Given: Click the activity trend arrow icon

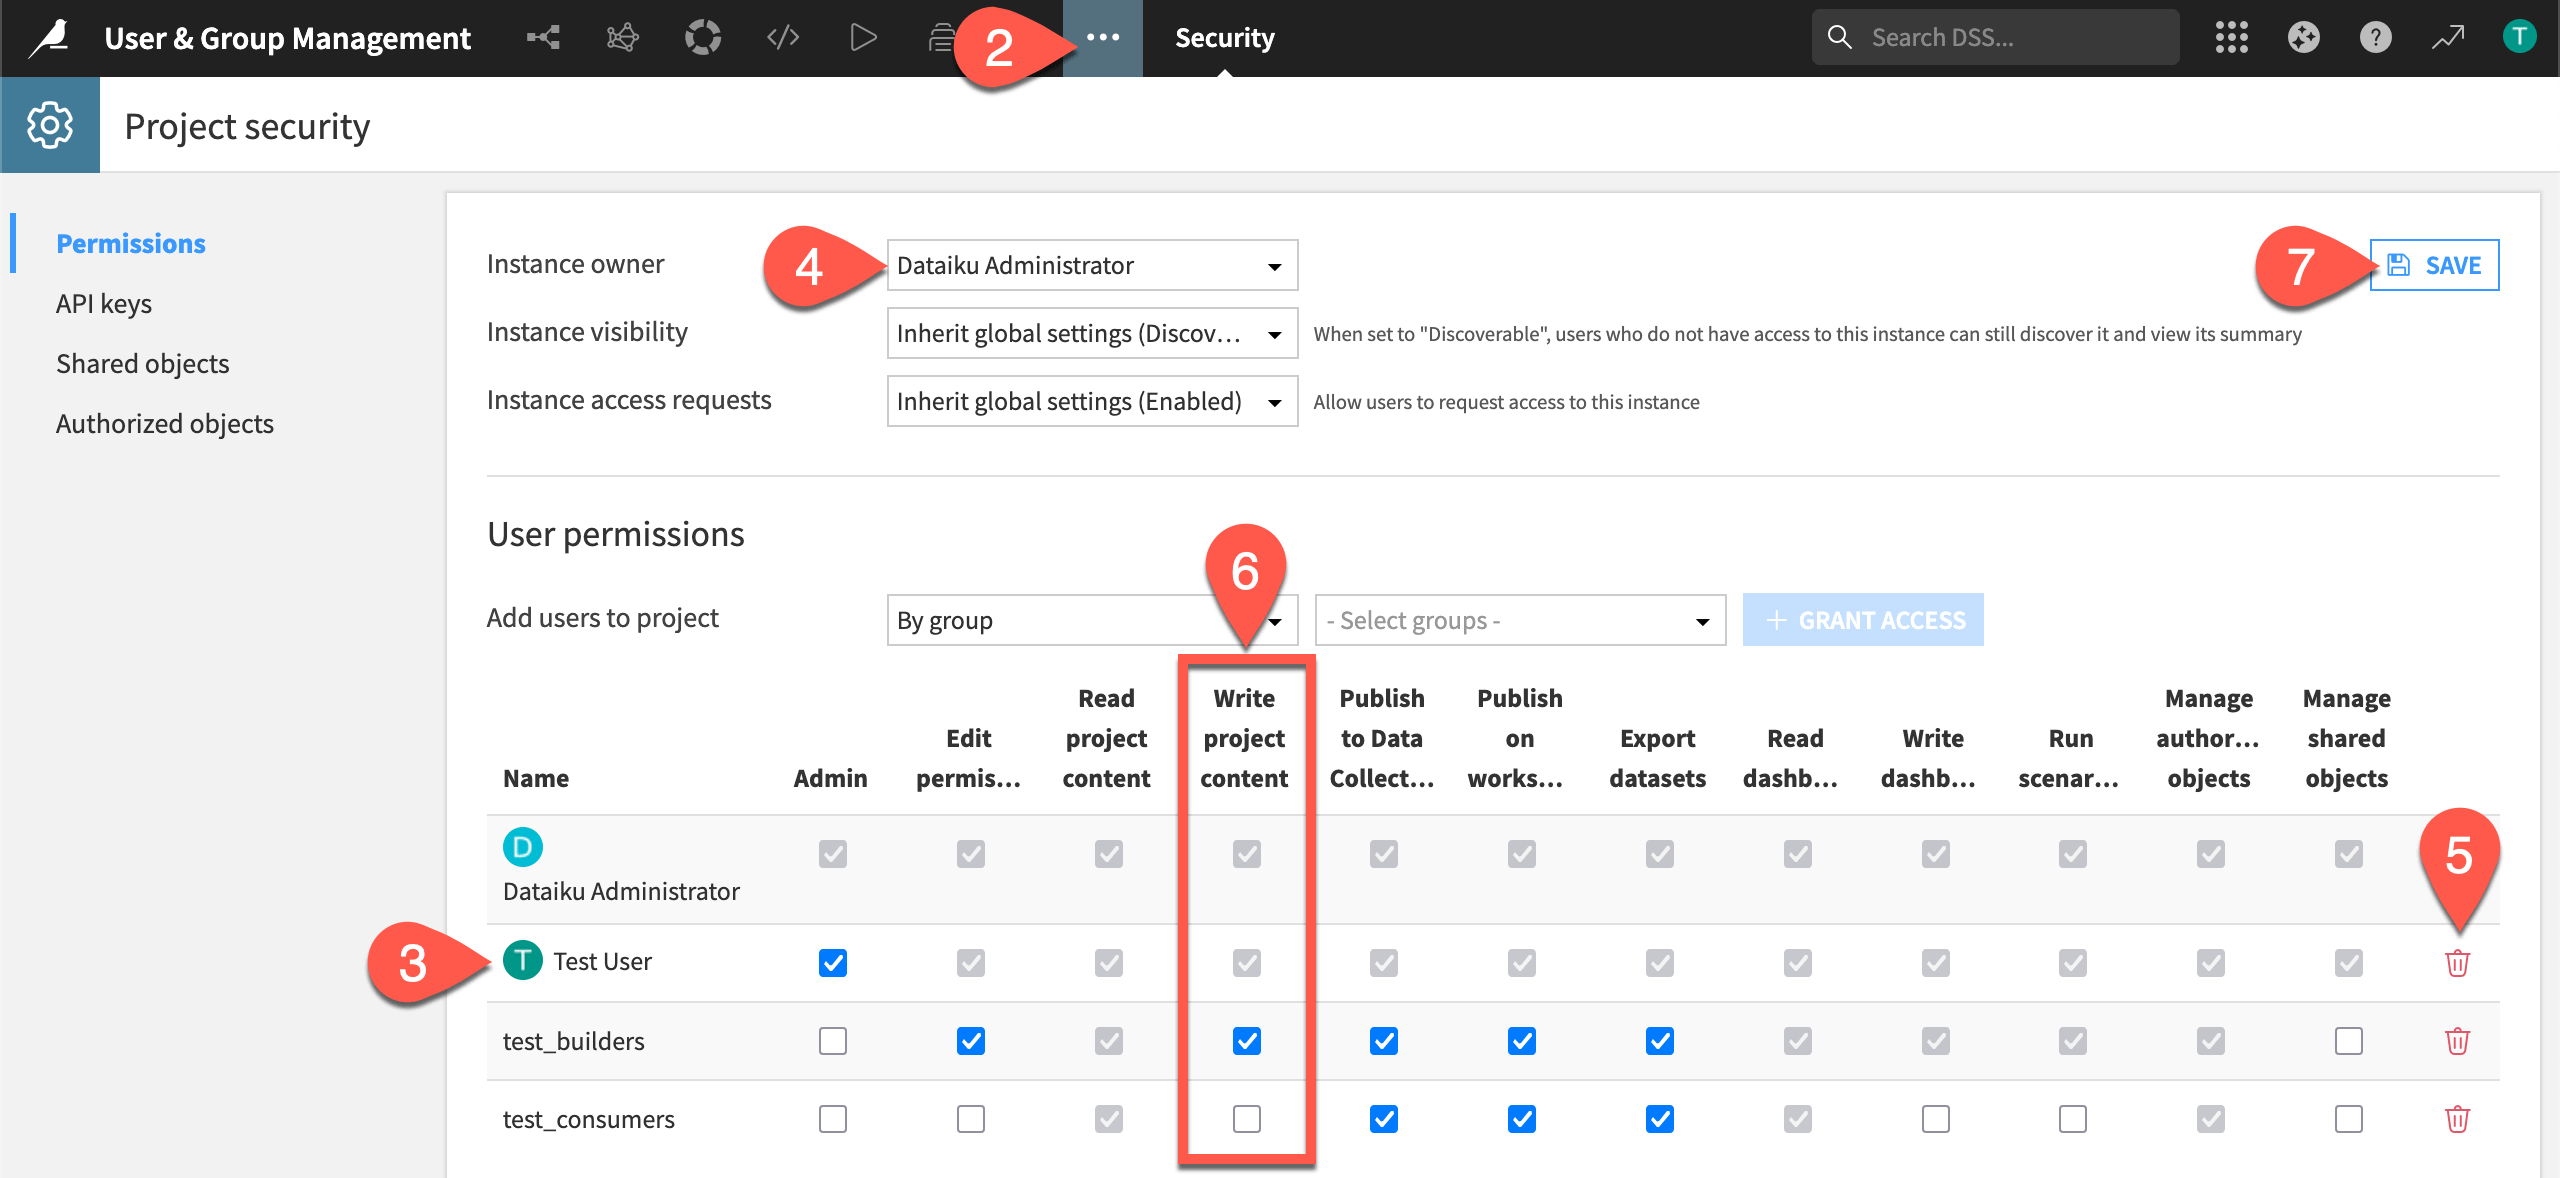Looking at the screenshot, I should click(x=2448, y=38).
